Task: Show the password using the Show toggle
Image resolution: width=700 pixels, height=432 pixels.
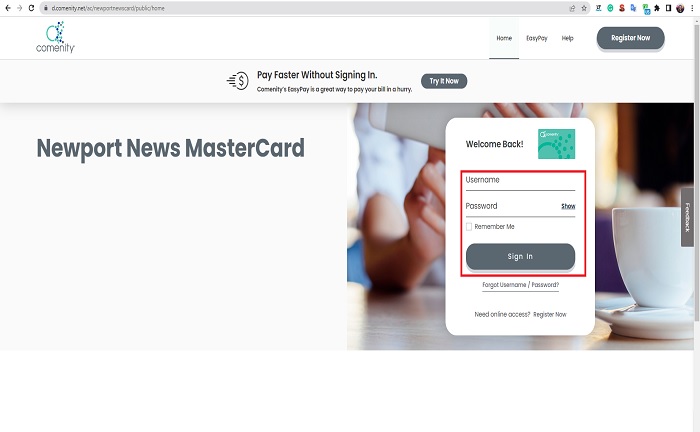Action: click(568, 206)
